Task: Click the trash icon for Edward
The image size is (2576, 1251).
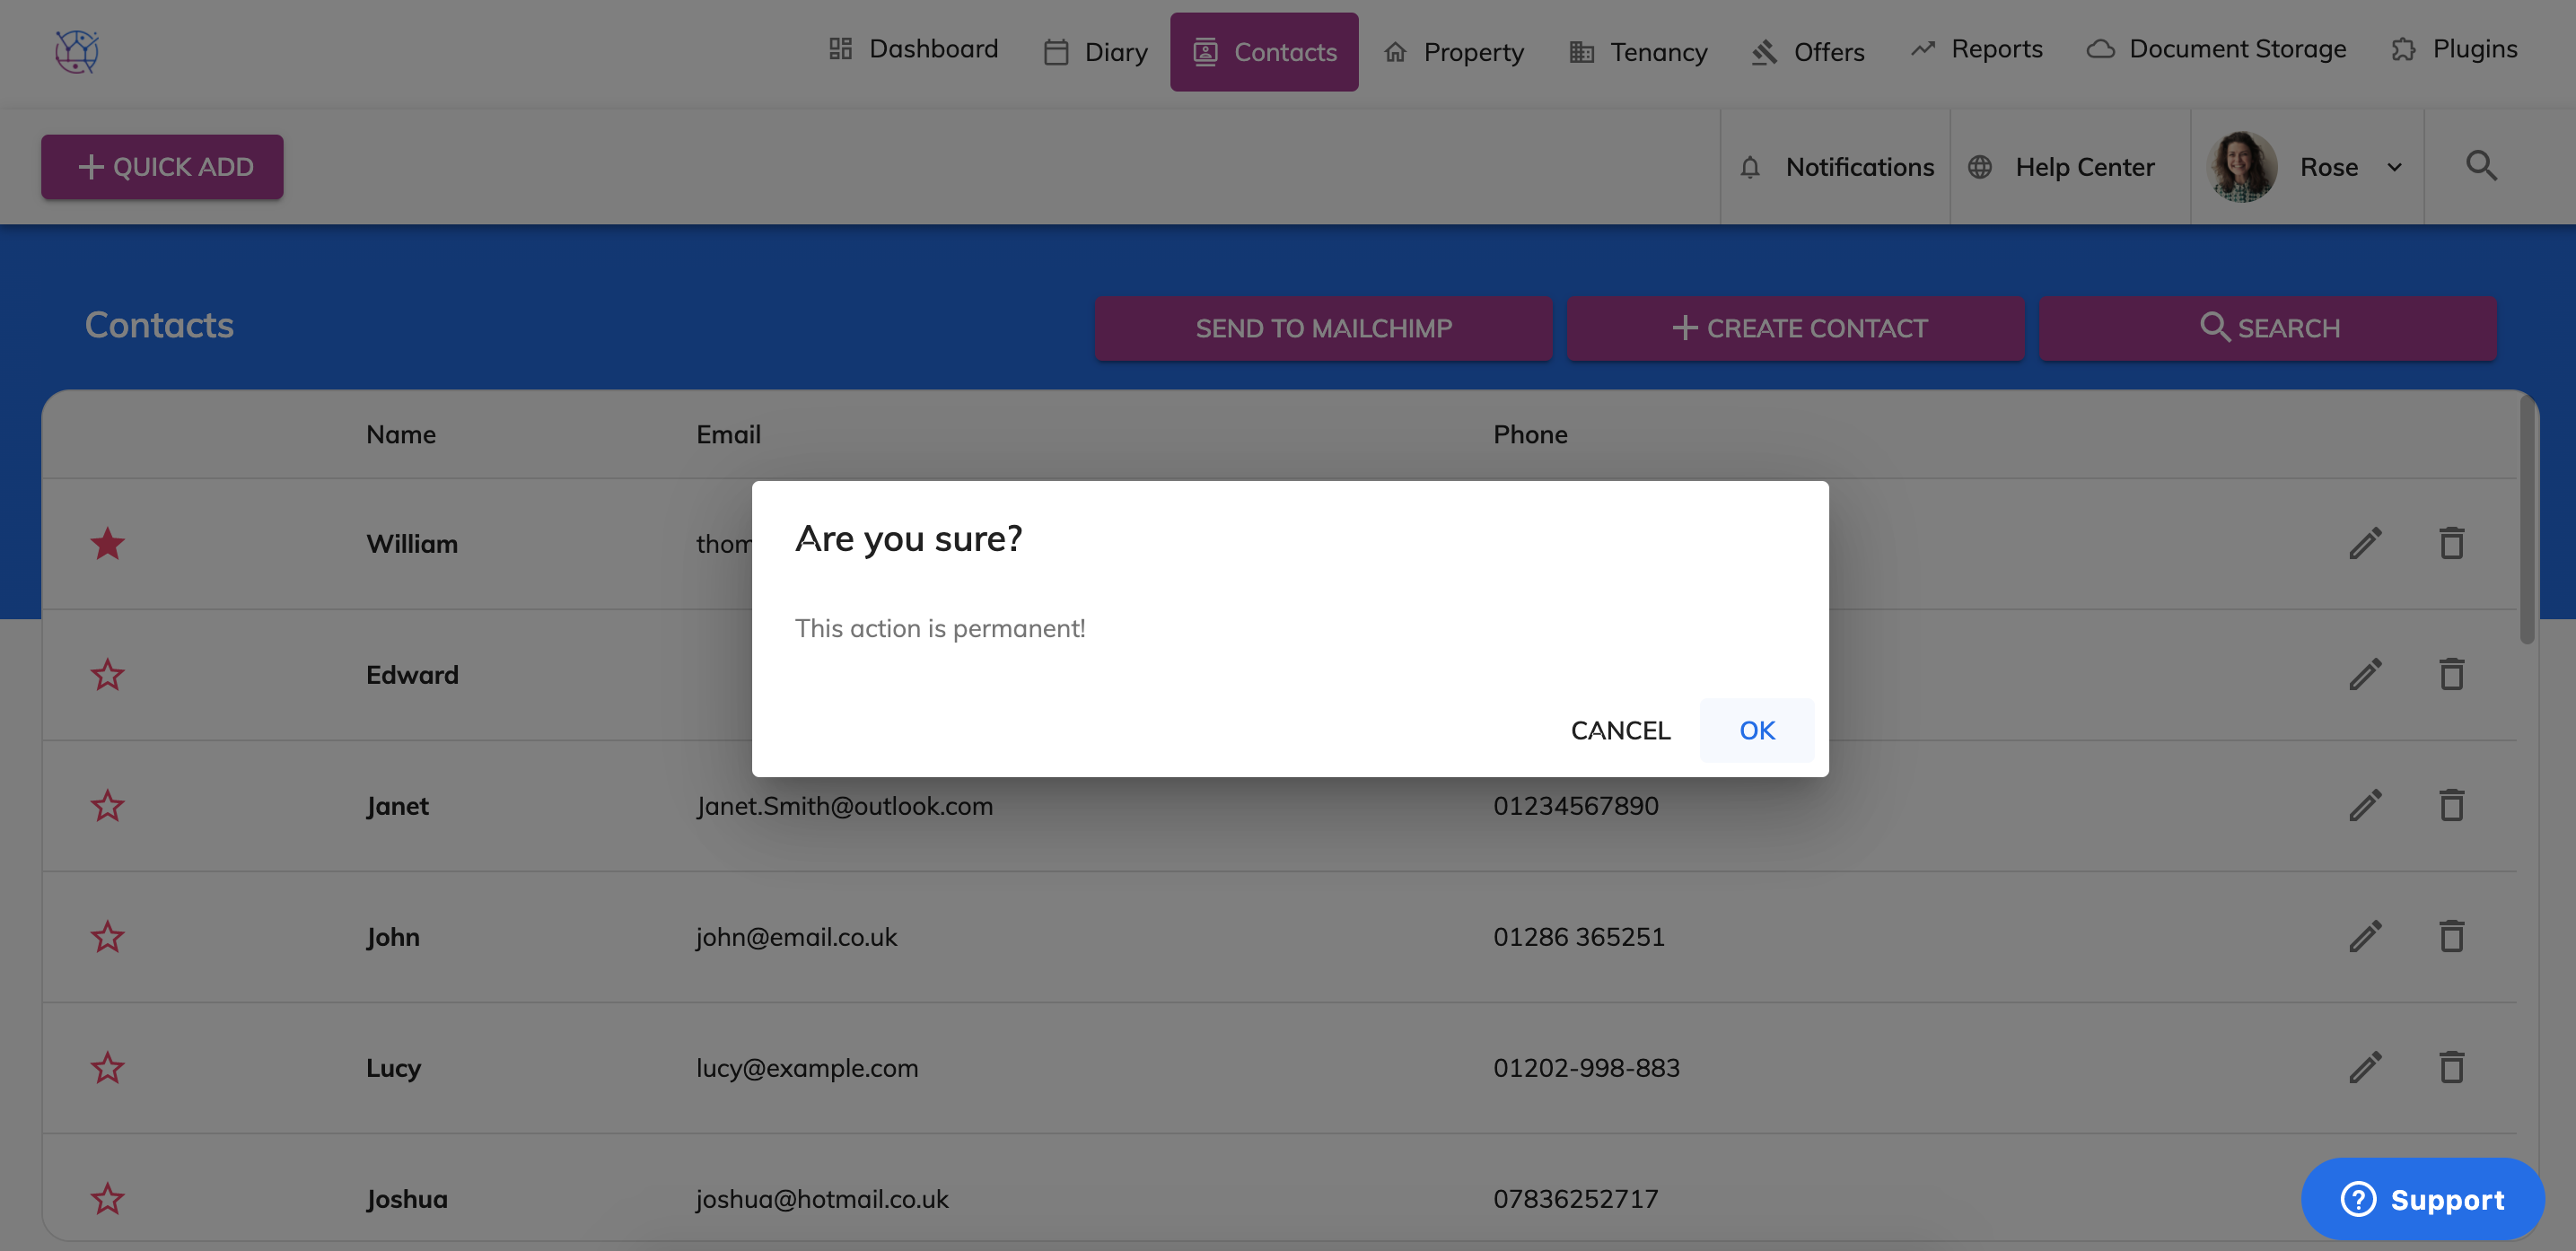Action: [x=2451, y=674]
